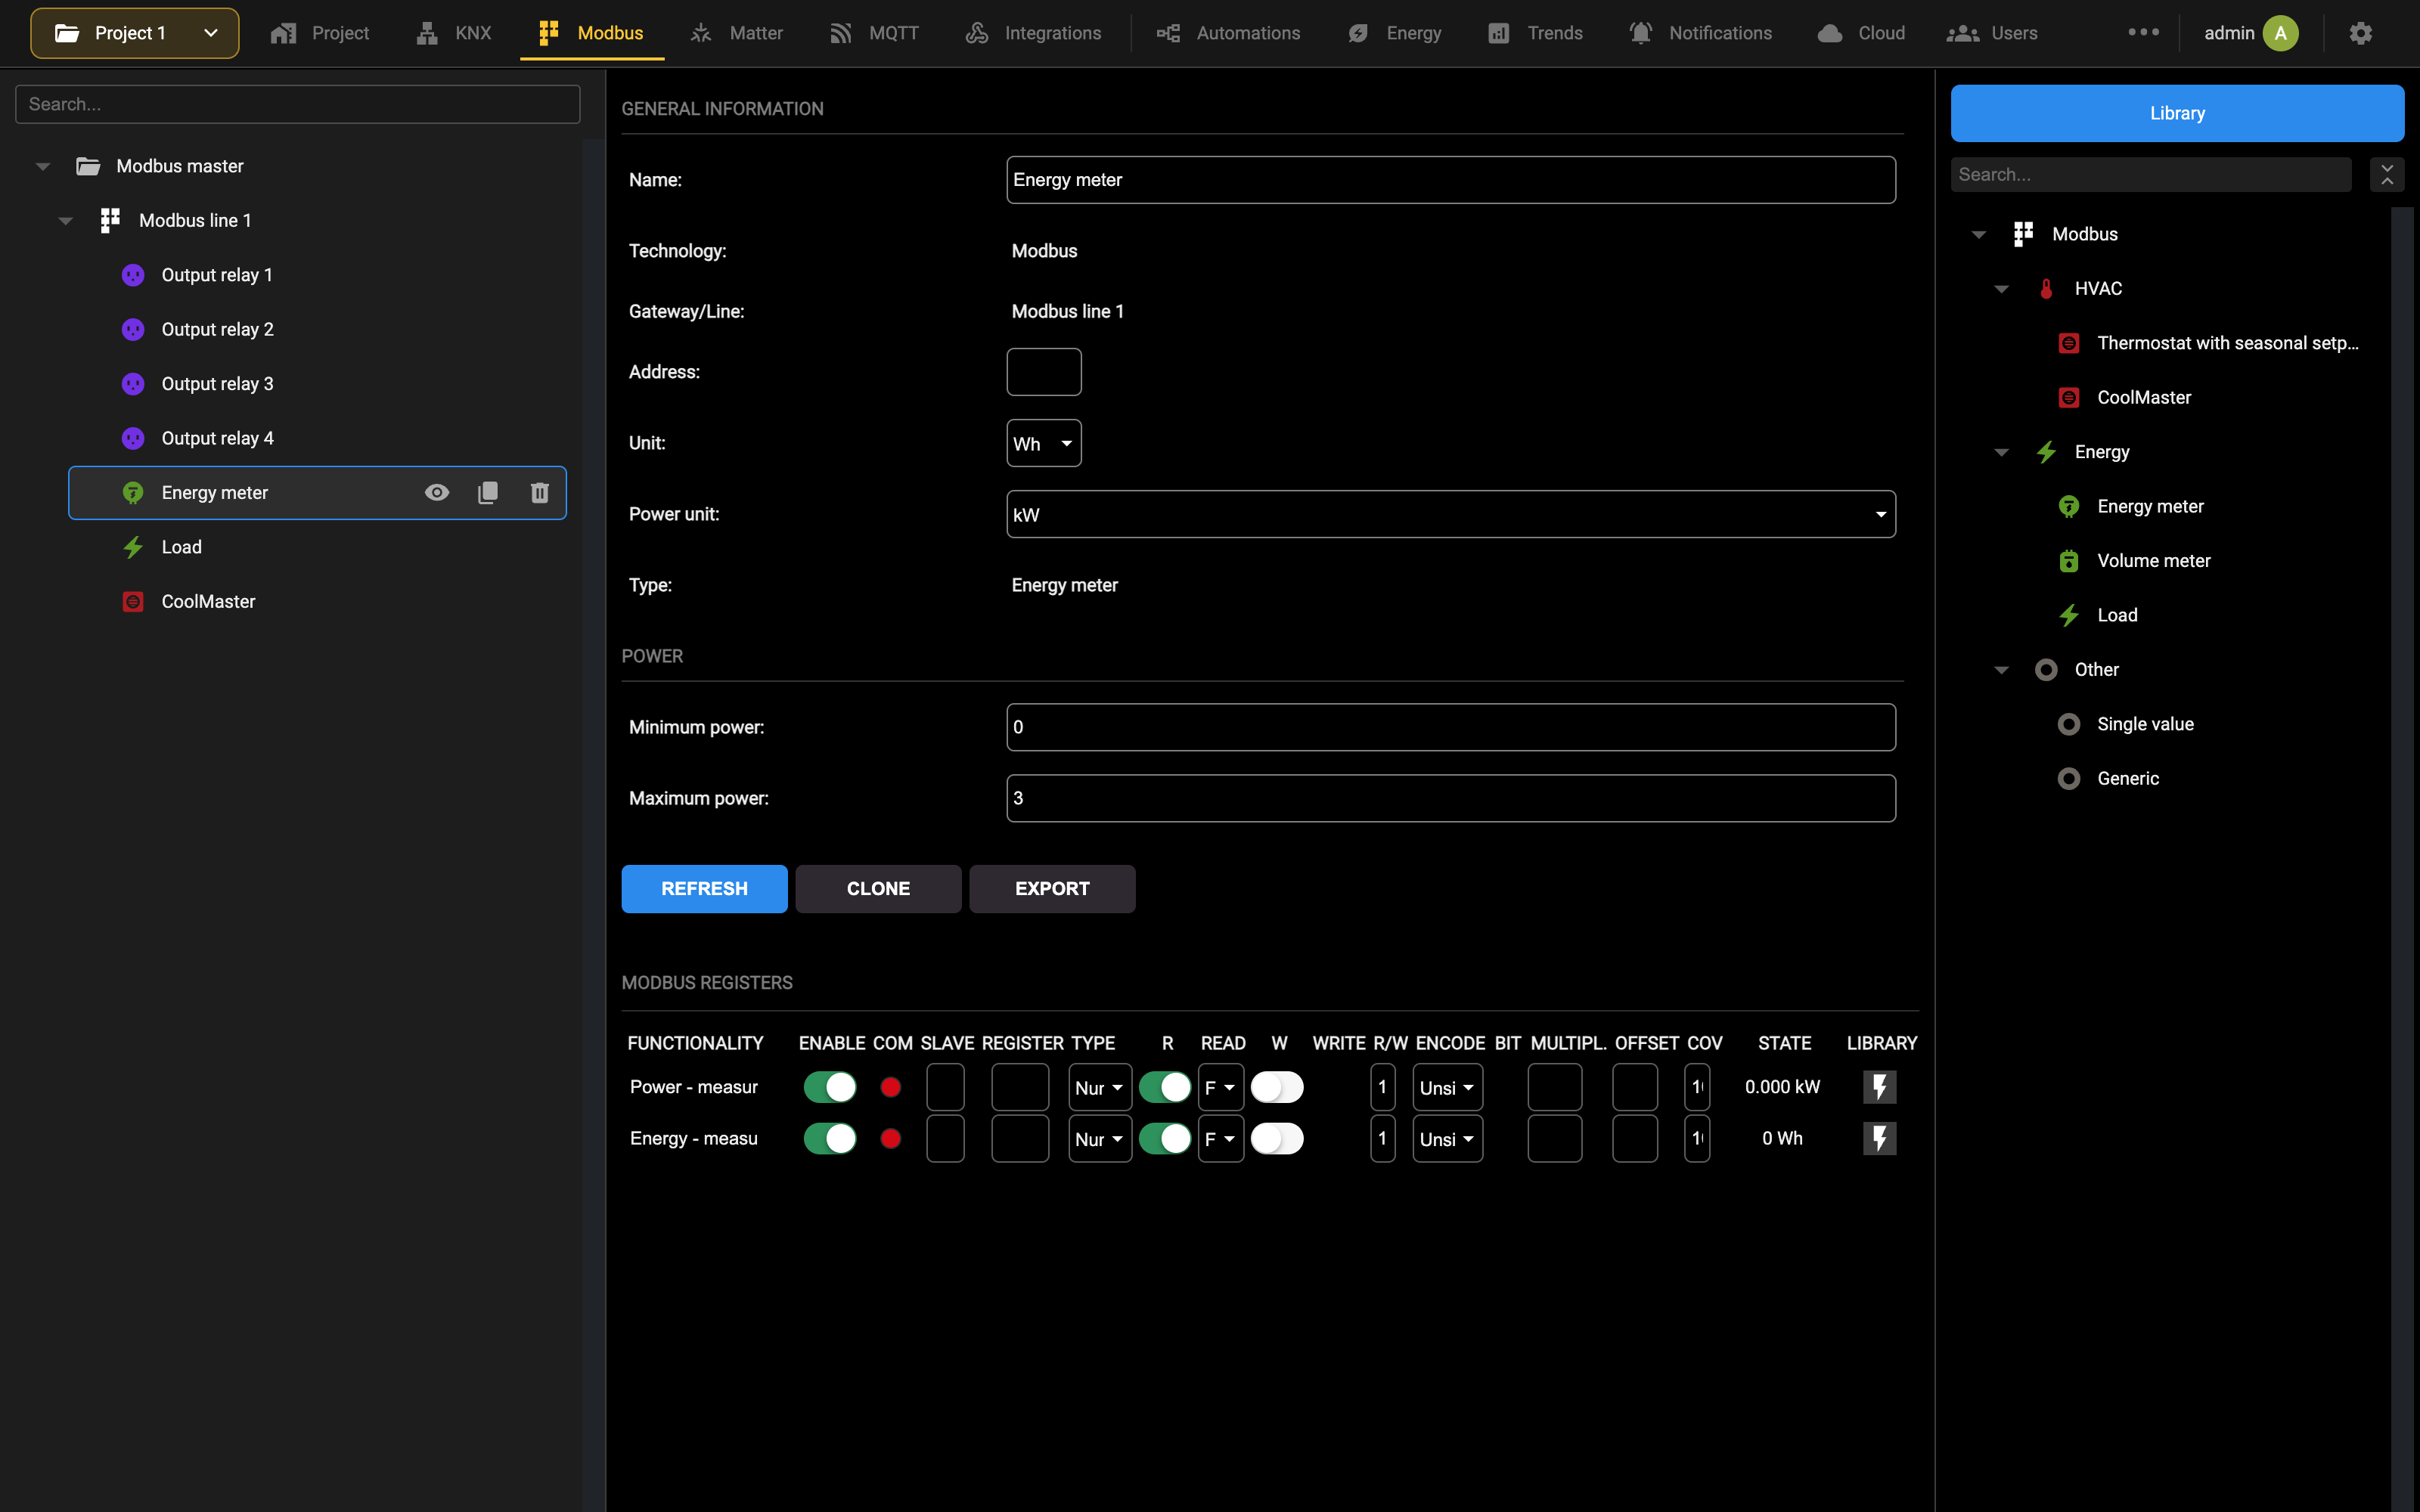
Task: Collapse the Modbus master tree node
Action: coord(43,166)
